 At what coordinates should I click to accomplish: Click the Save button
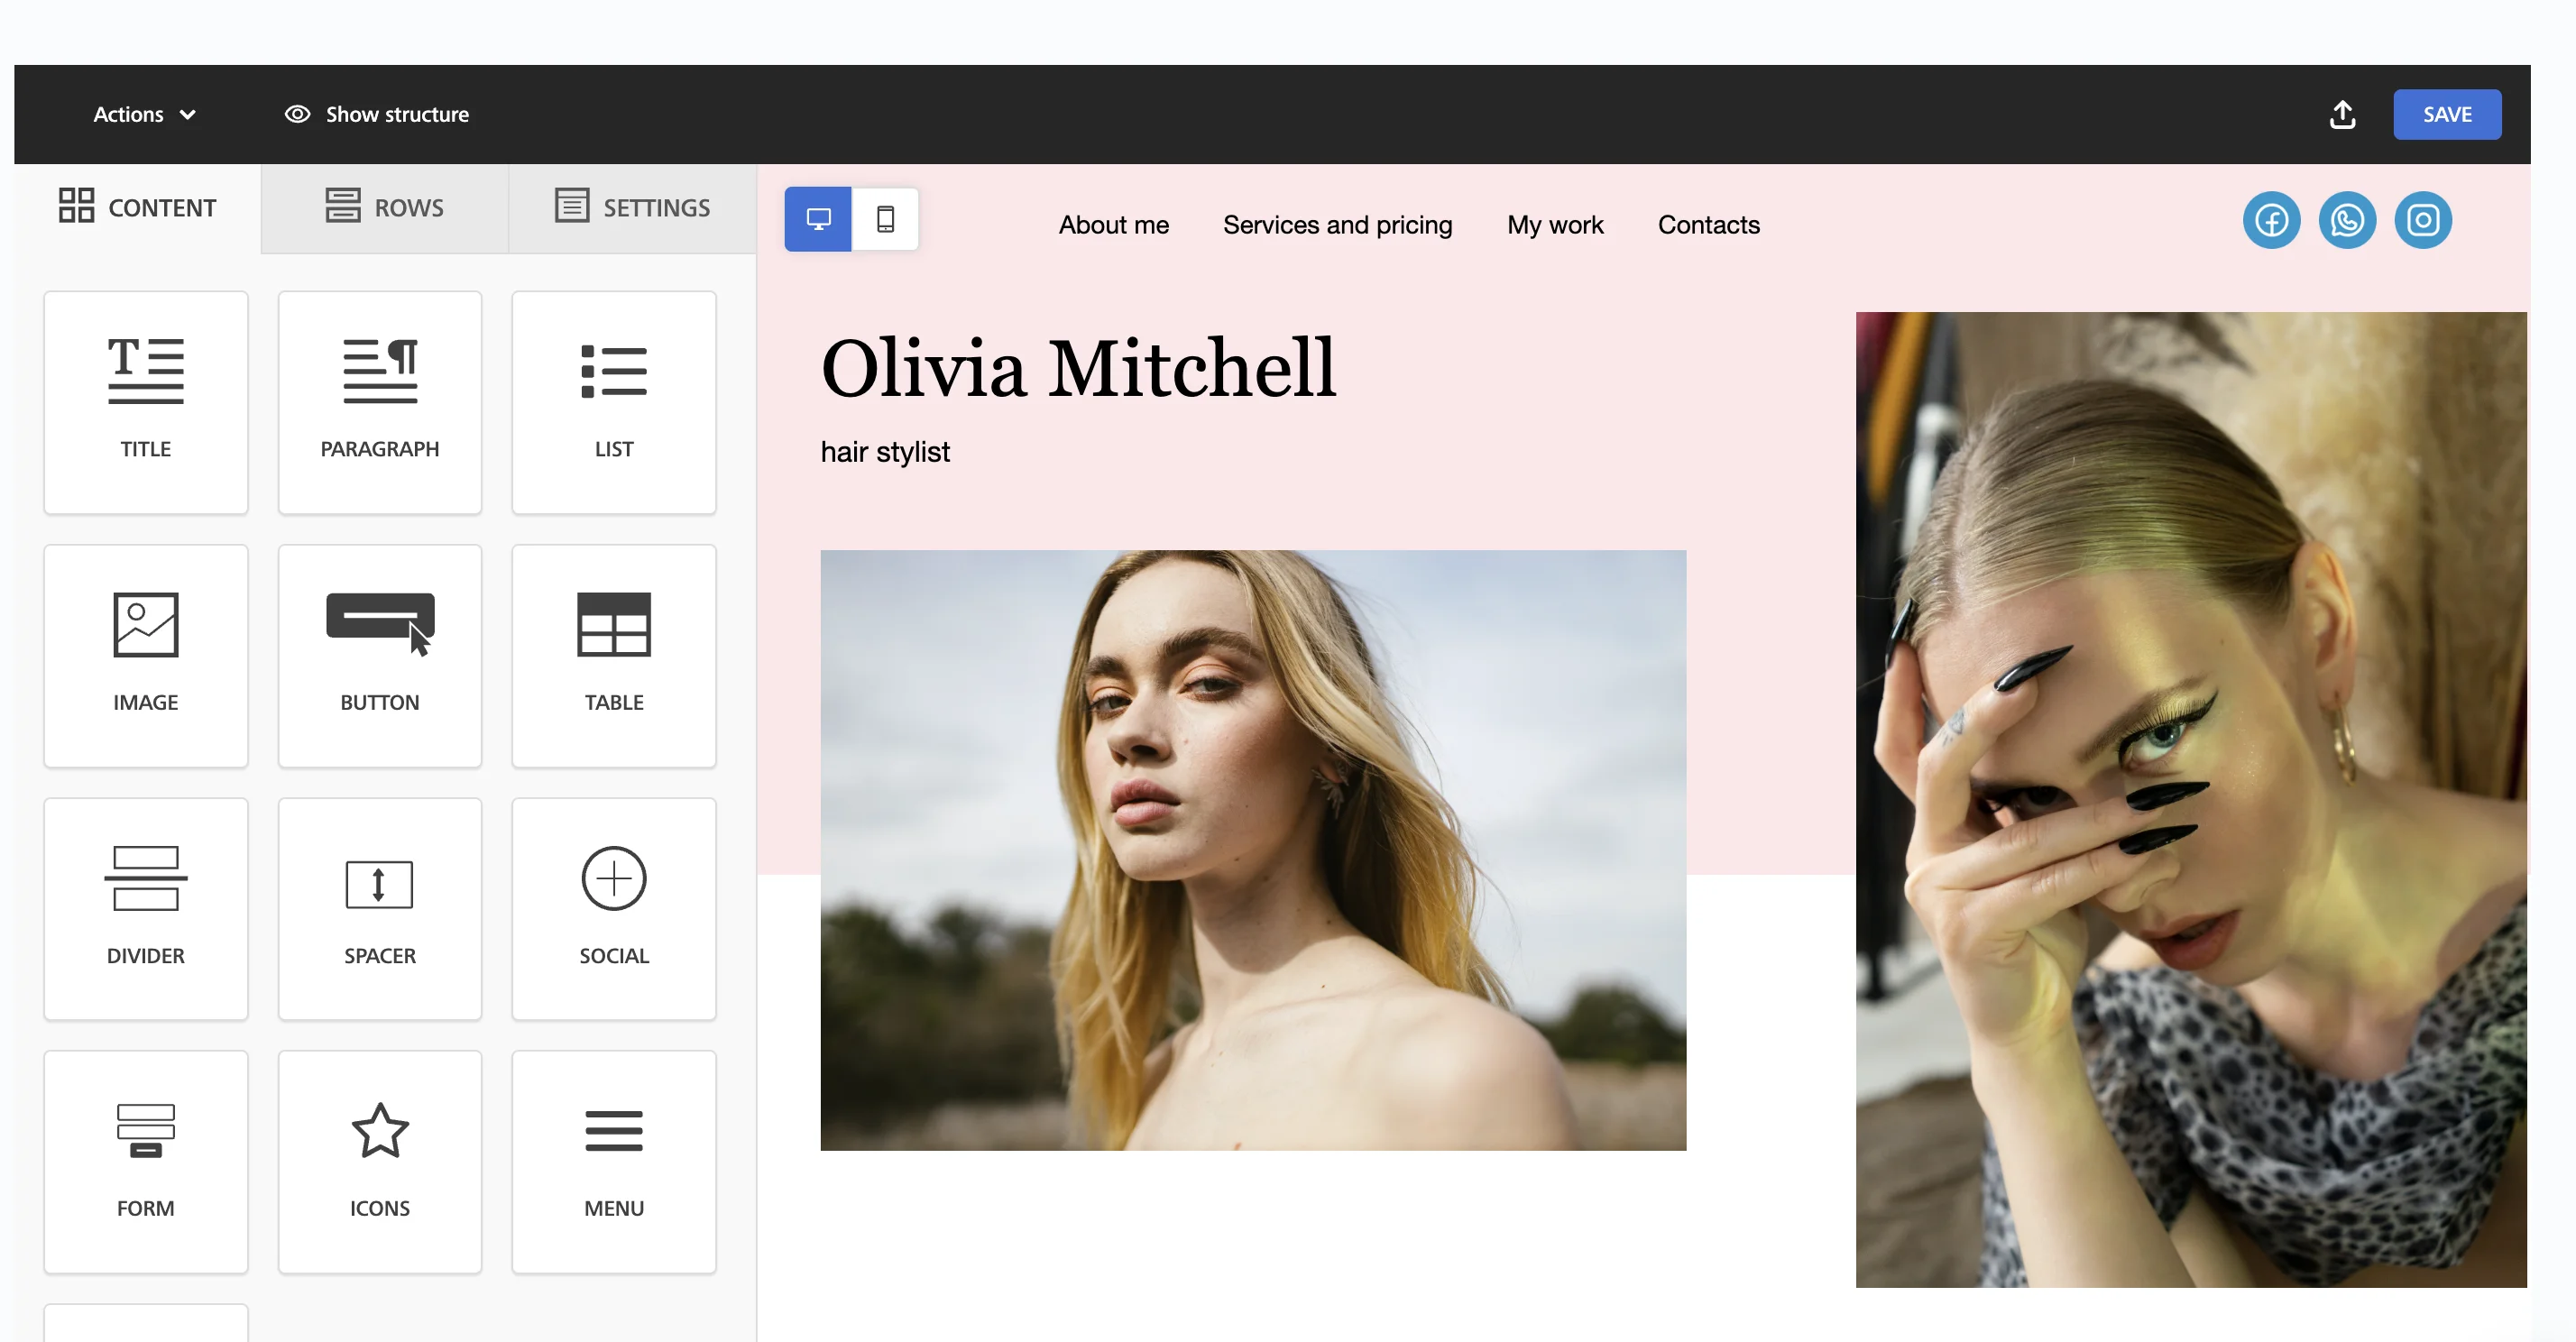[x=2446, y=114]
